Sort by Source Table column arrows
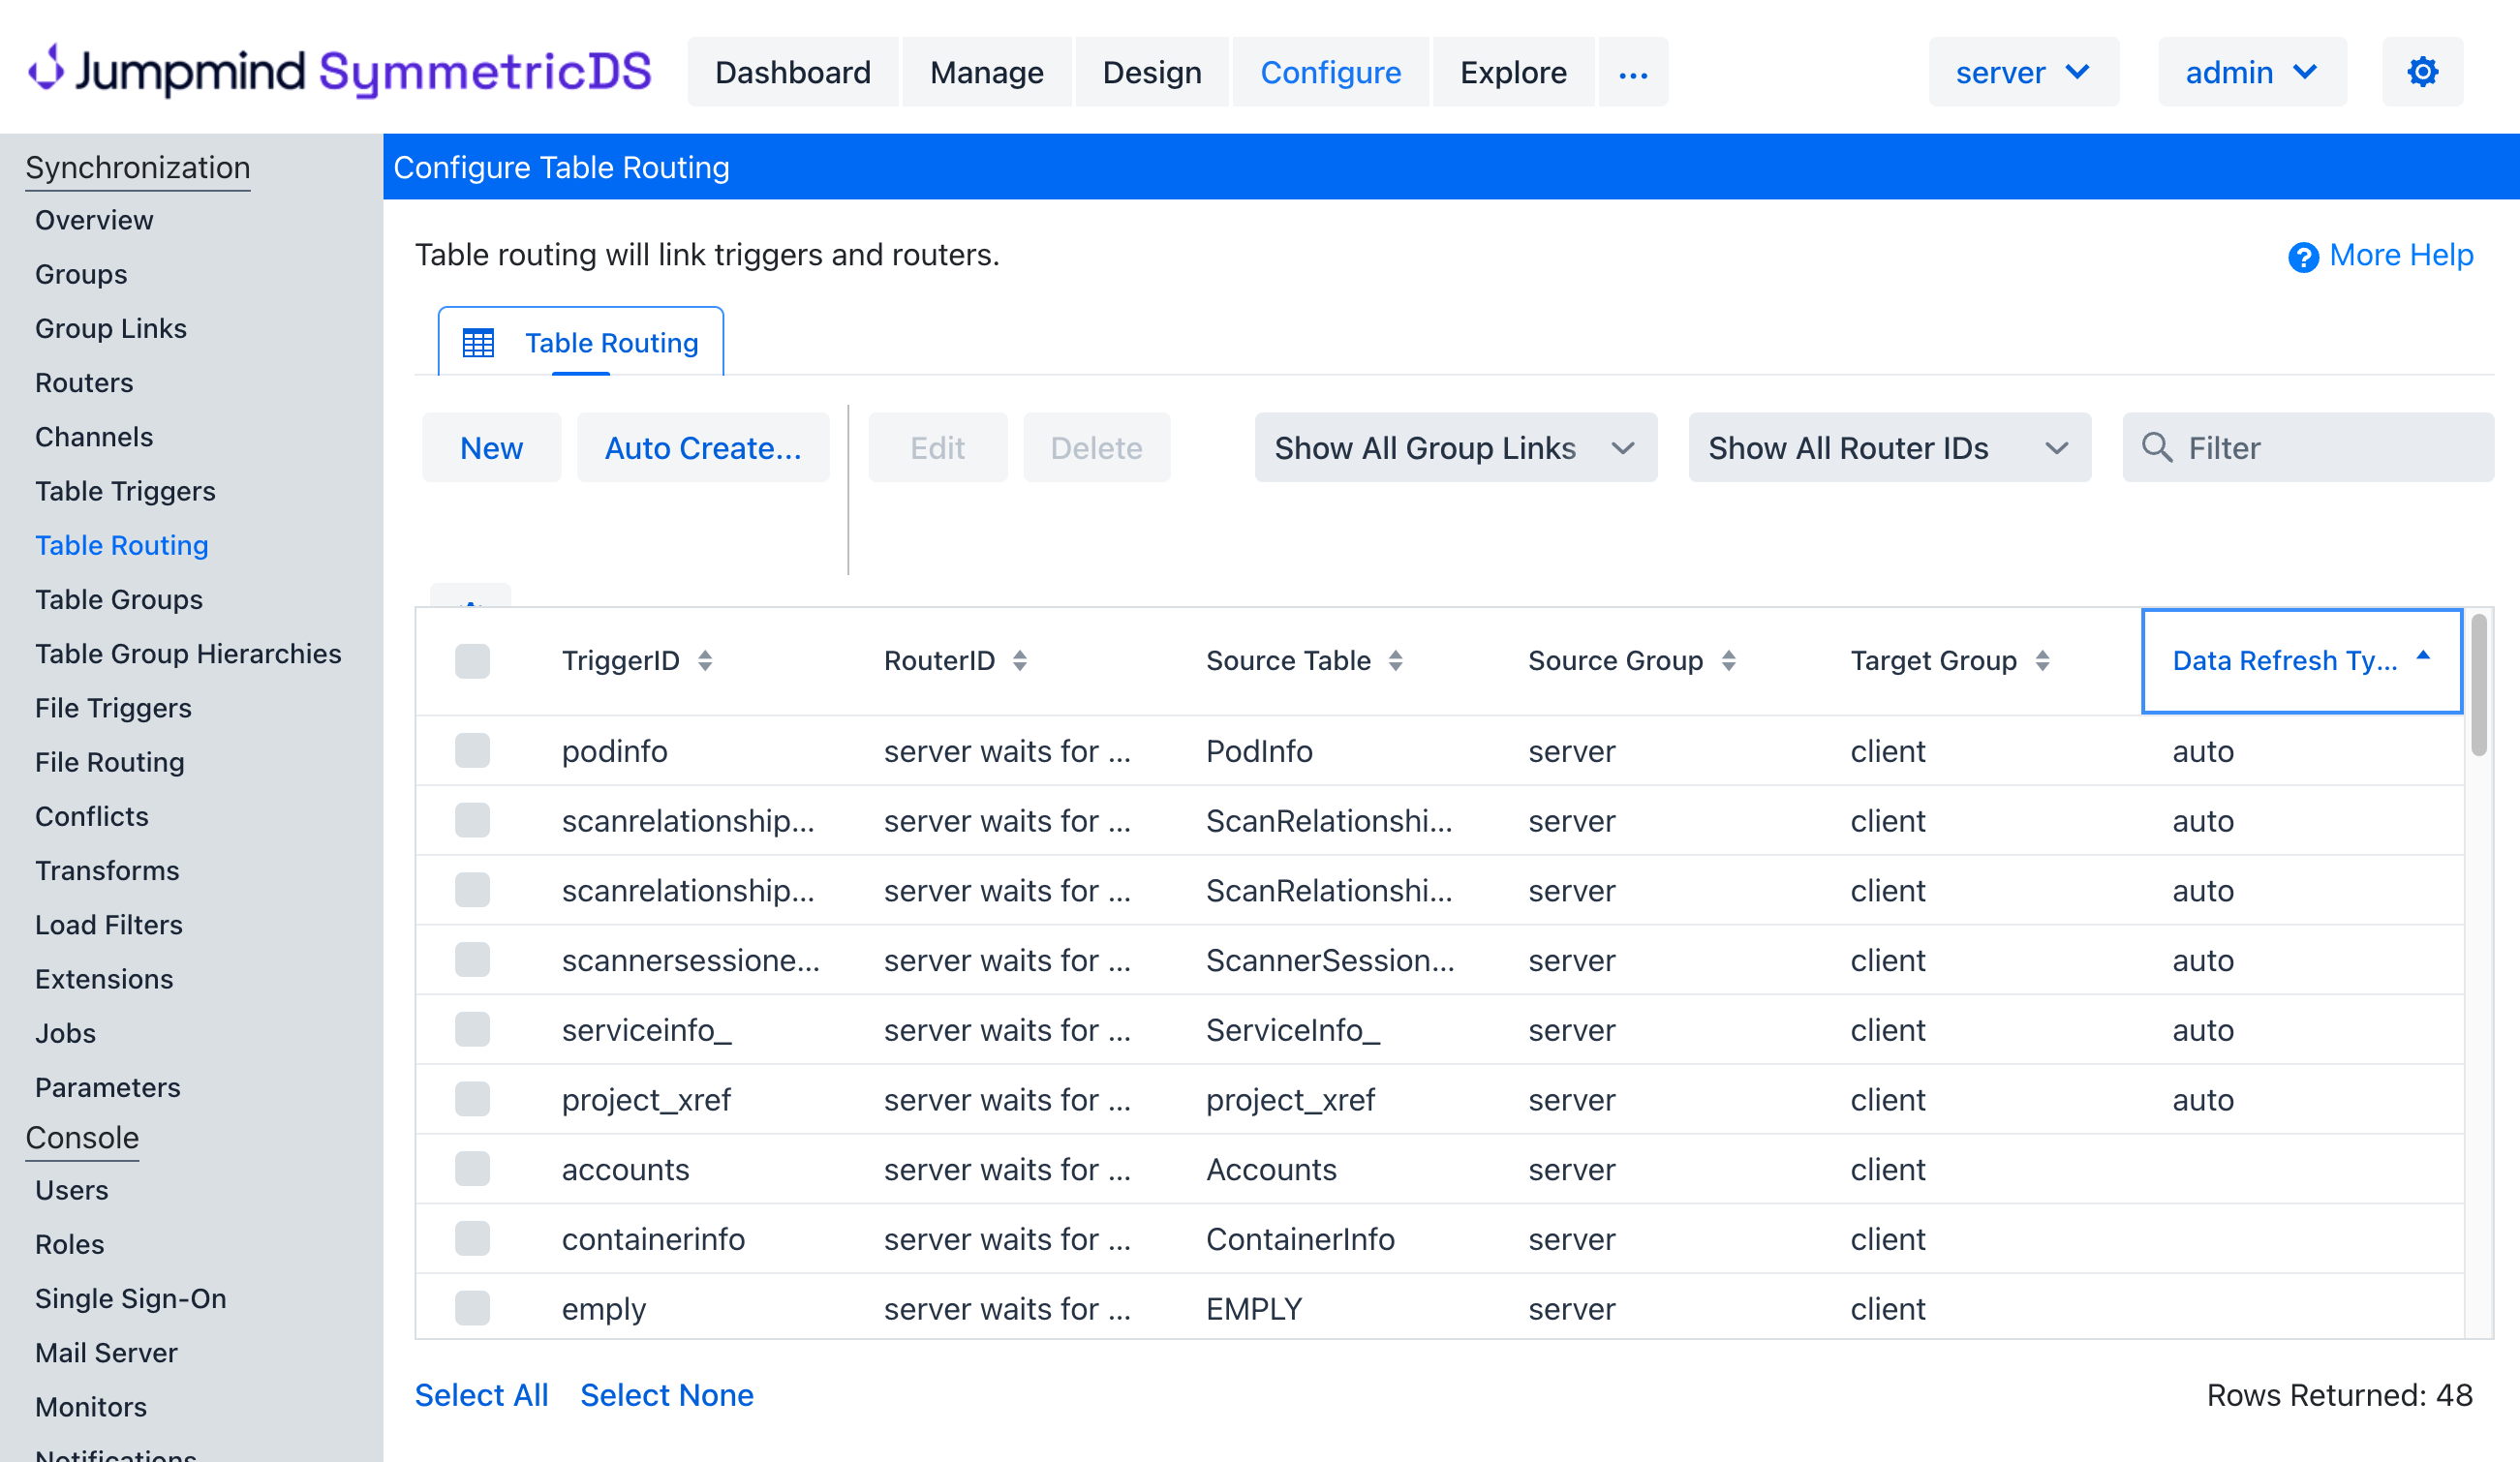 1395,660
